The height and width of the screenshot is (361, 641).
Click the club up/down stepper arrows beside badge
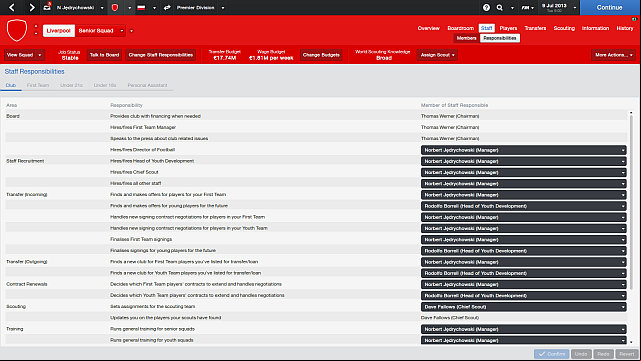tap(36, 30)
